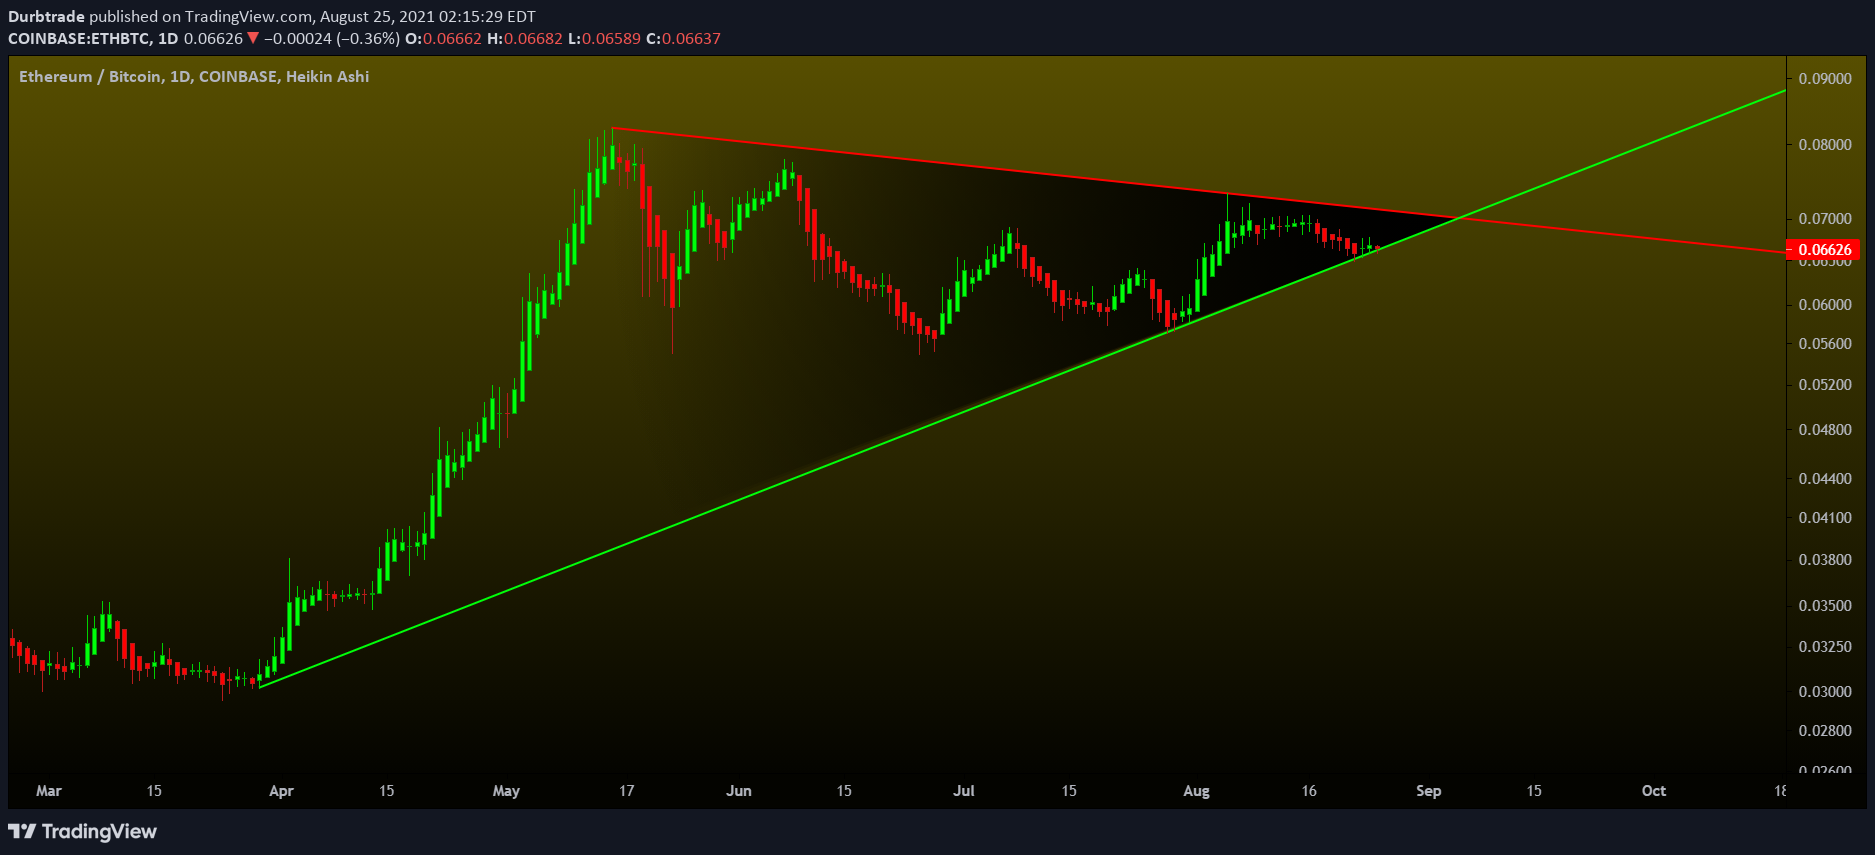Click the 0.03500 price axis label

point(1825,605)
